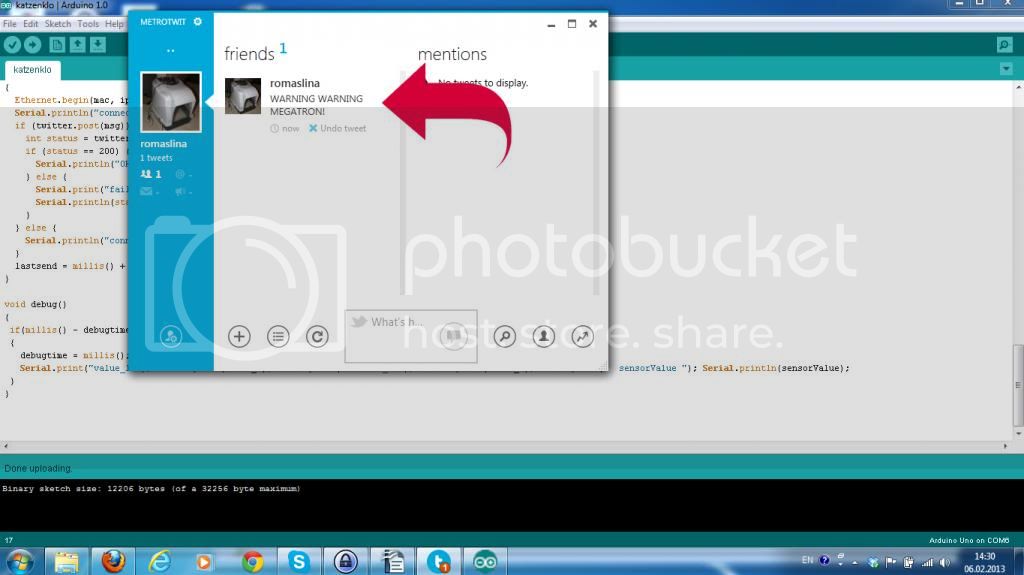
Task: Click the volume icon in system tray
Action: 944,562
